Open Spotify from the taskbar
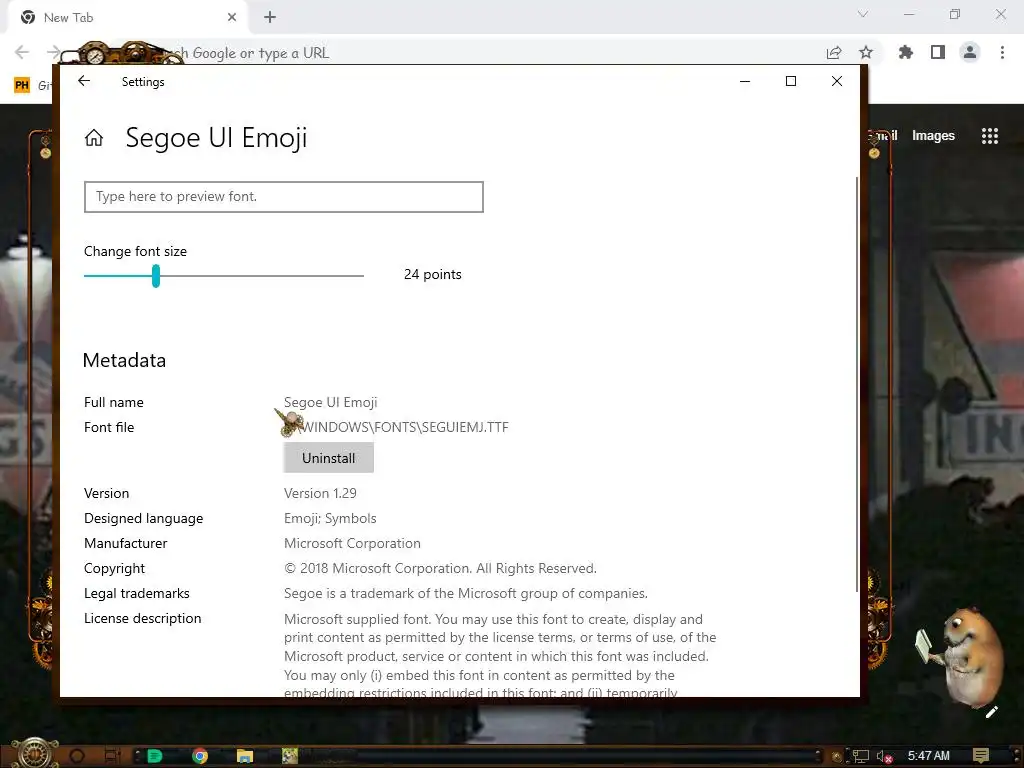The width and height of the screenshot is (1024, 768). pos(155,756)
